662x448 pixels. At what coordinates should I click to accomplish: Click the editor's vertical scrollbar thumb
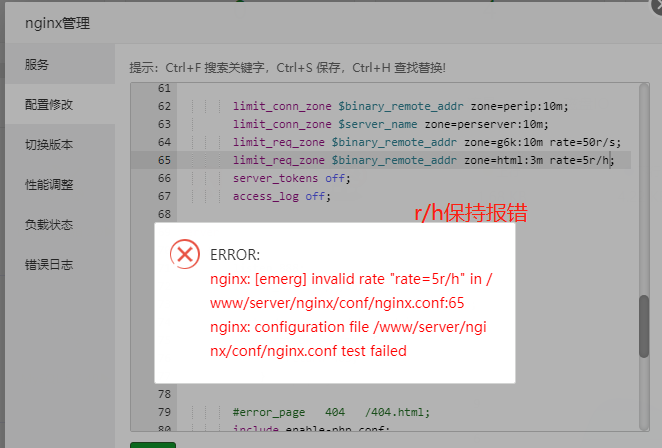(643, 326)
